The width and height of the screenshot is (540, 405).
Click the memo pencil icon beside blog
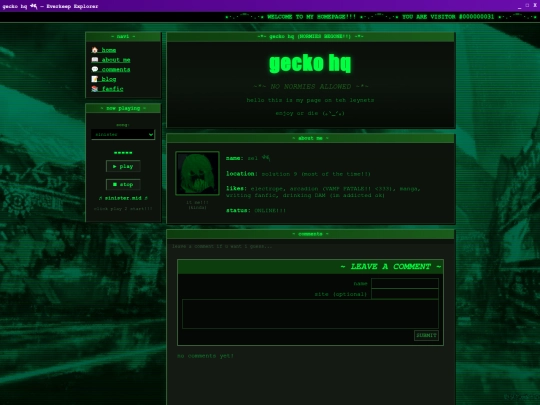tap(95, 79)
